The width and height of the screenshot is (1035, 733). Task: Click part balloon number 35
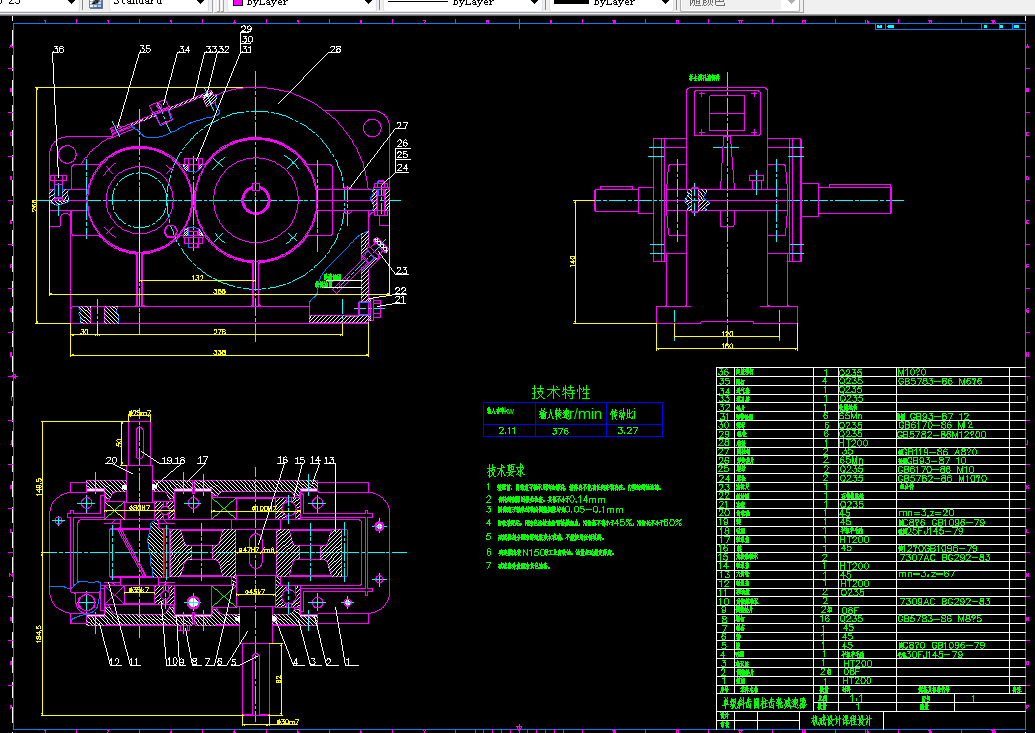(145, 49)
